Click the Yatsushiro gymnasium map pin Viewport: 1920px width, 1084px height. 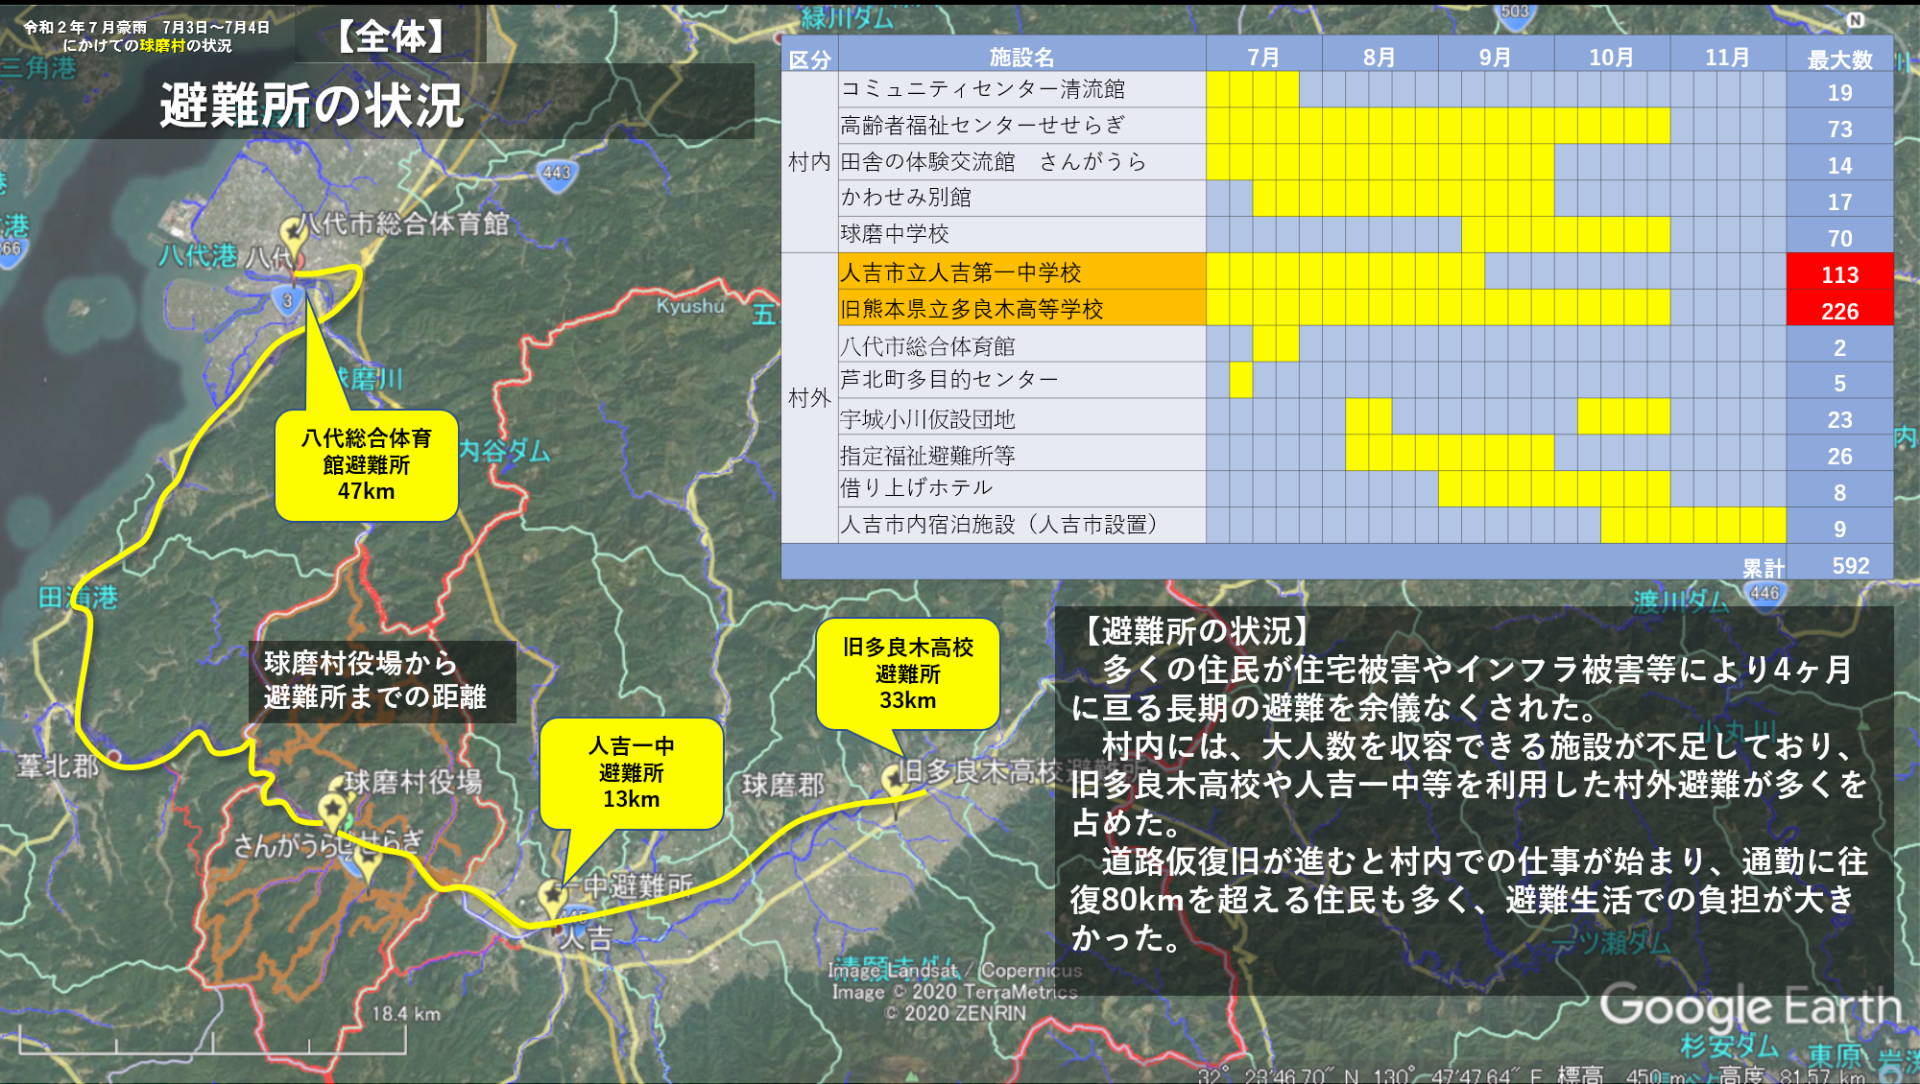[x=293, y=238]
